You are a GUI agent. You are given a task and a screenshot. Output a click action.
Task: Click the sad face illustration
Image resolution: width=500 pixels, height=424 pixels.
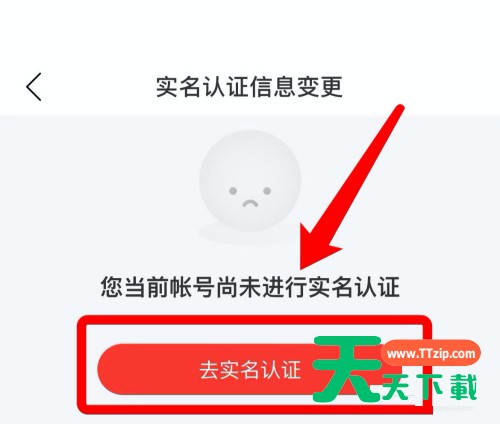(x=250, y=181)
